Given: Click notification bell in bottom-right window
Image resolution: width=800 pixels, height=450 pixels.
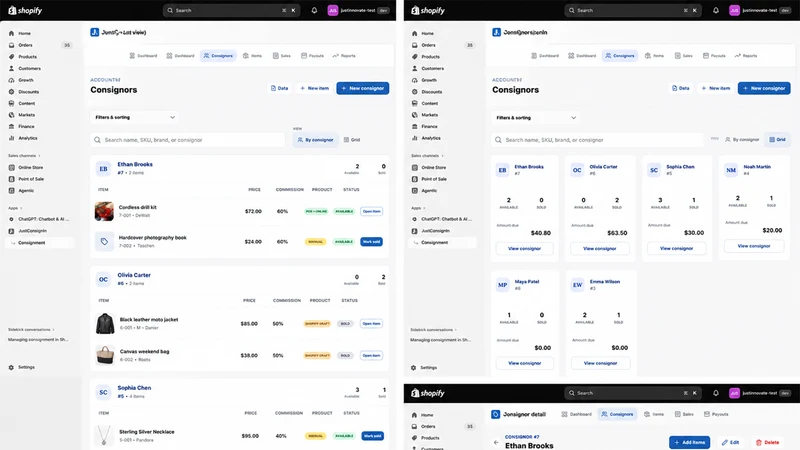Looking at the screenshot, I should click(x=716, y=393).
